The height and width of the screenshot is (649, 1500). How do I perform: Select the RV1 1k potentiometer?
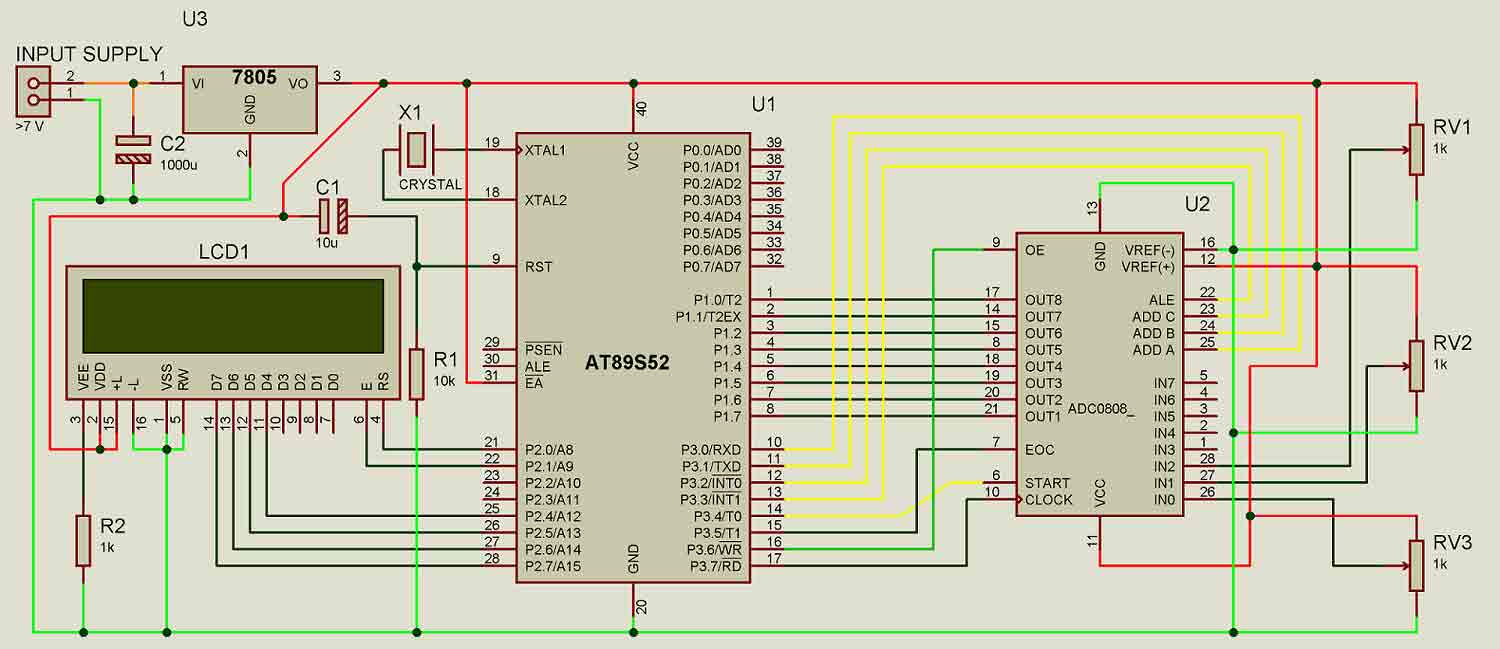(x=1418, y=150)
